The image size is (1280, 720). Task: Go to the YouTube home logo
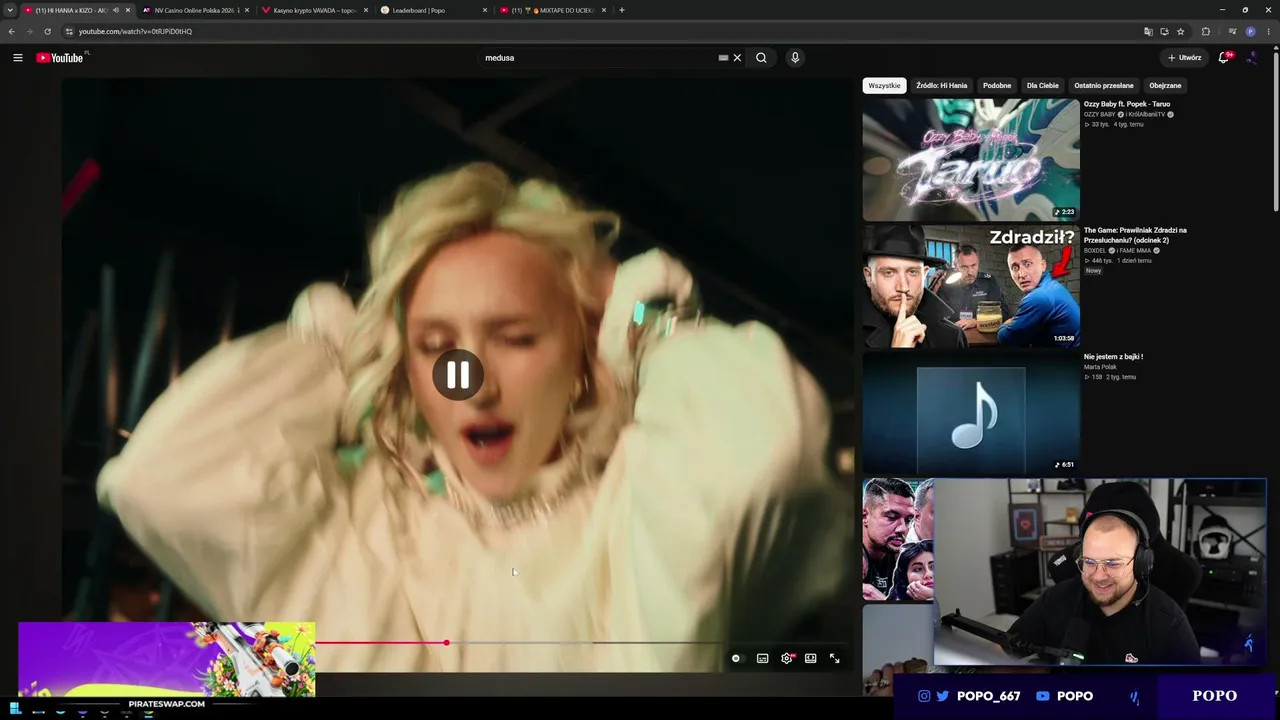(x=60, y=58)
